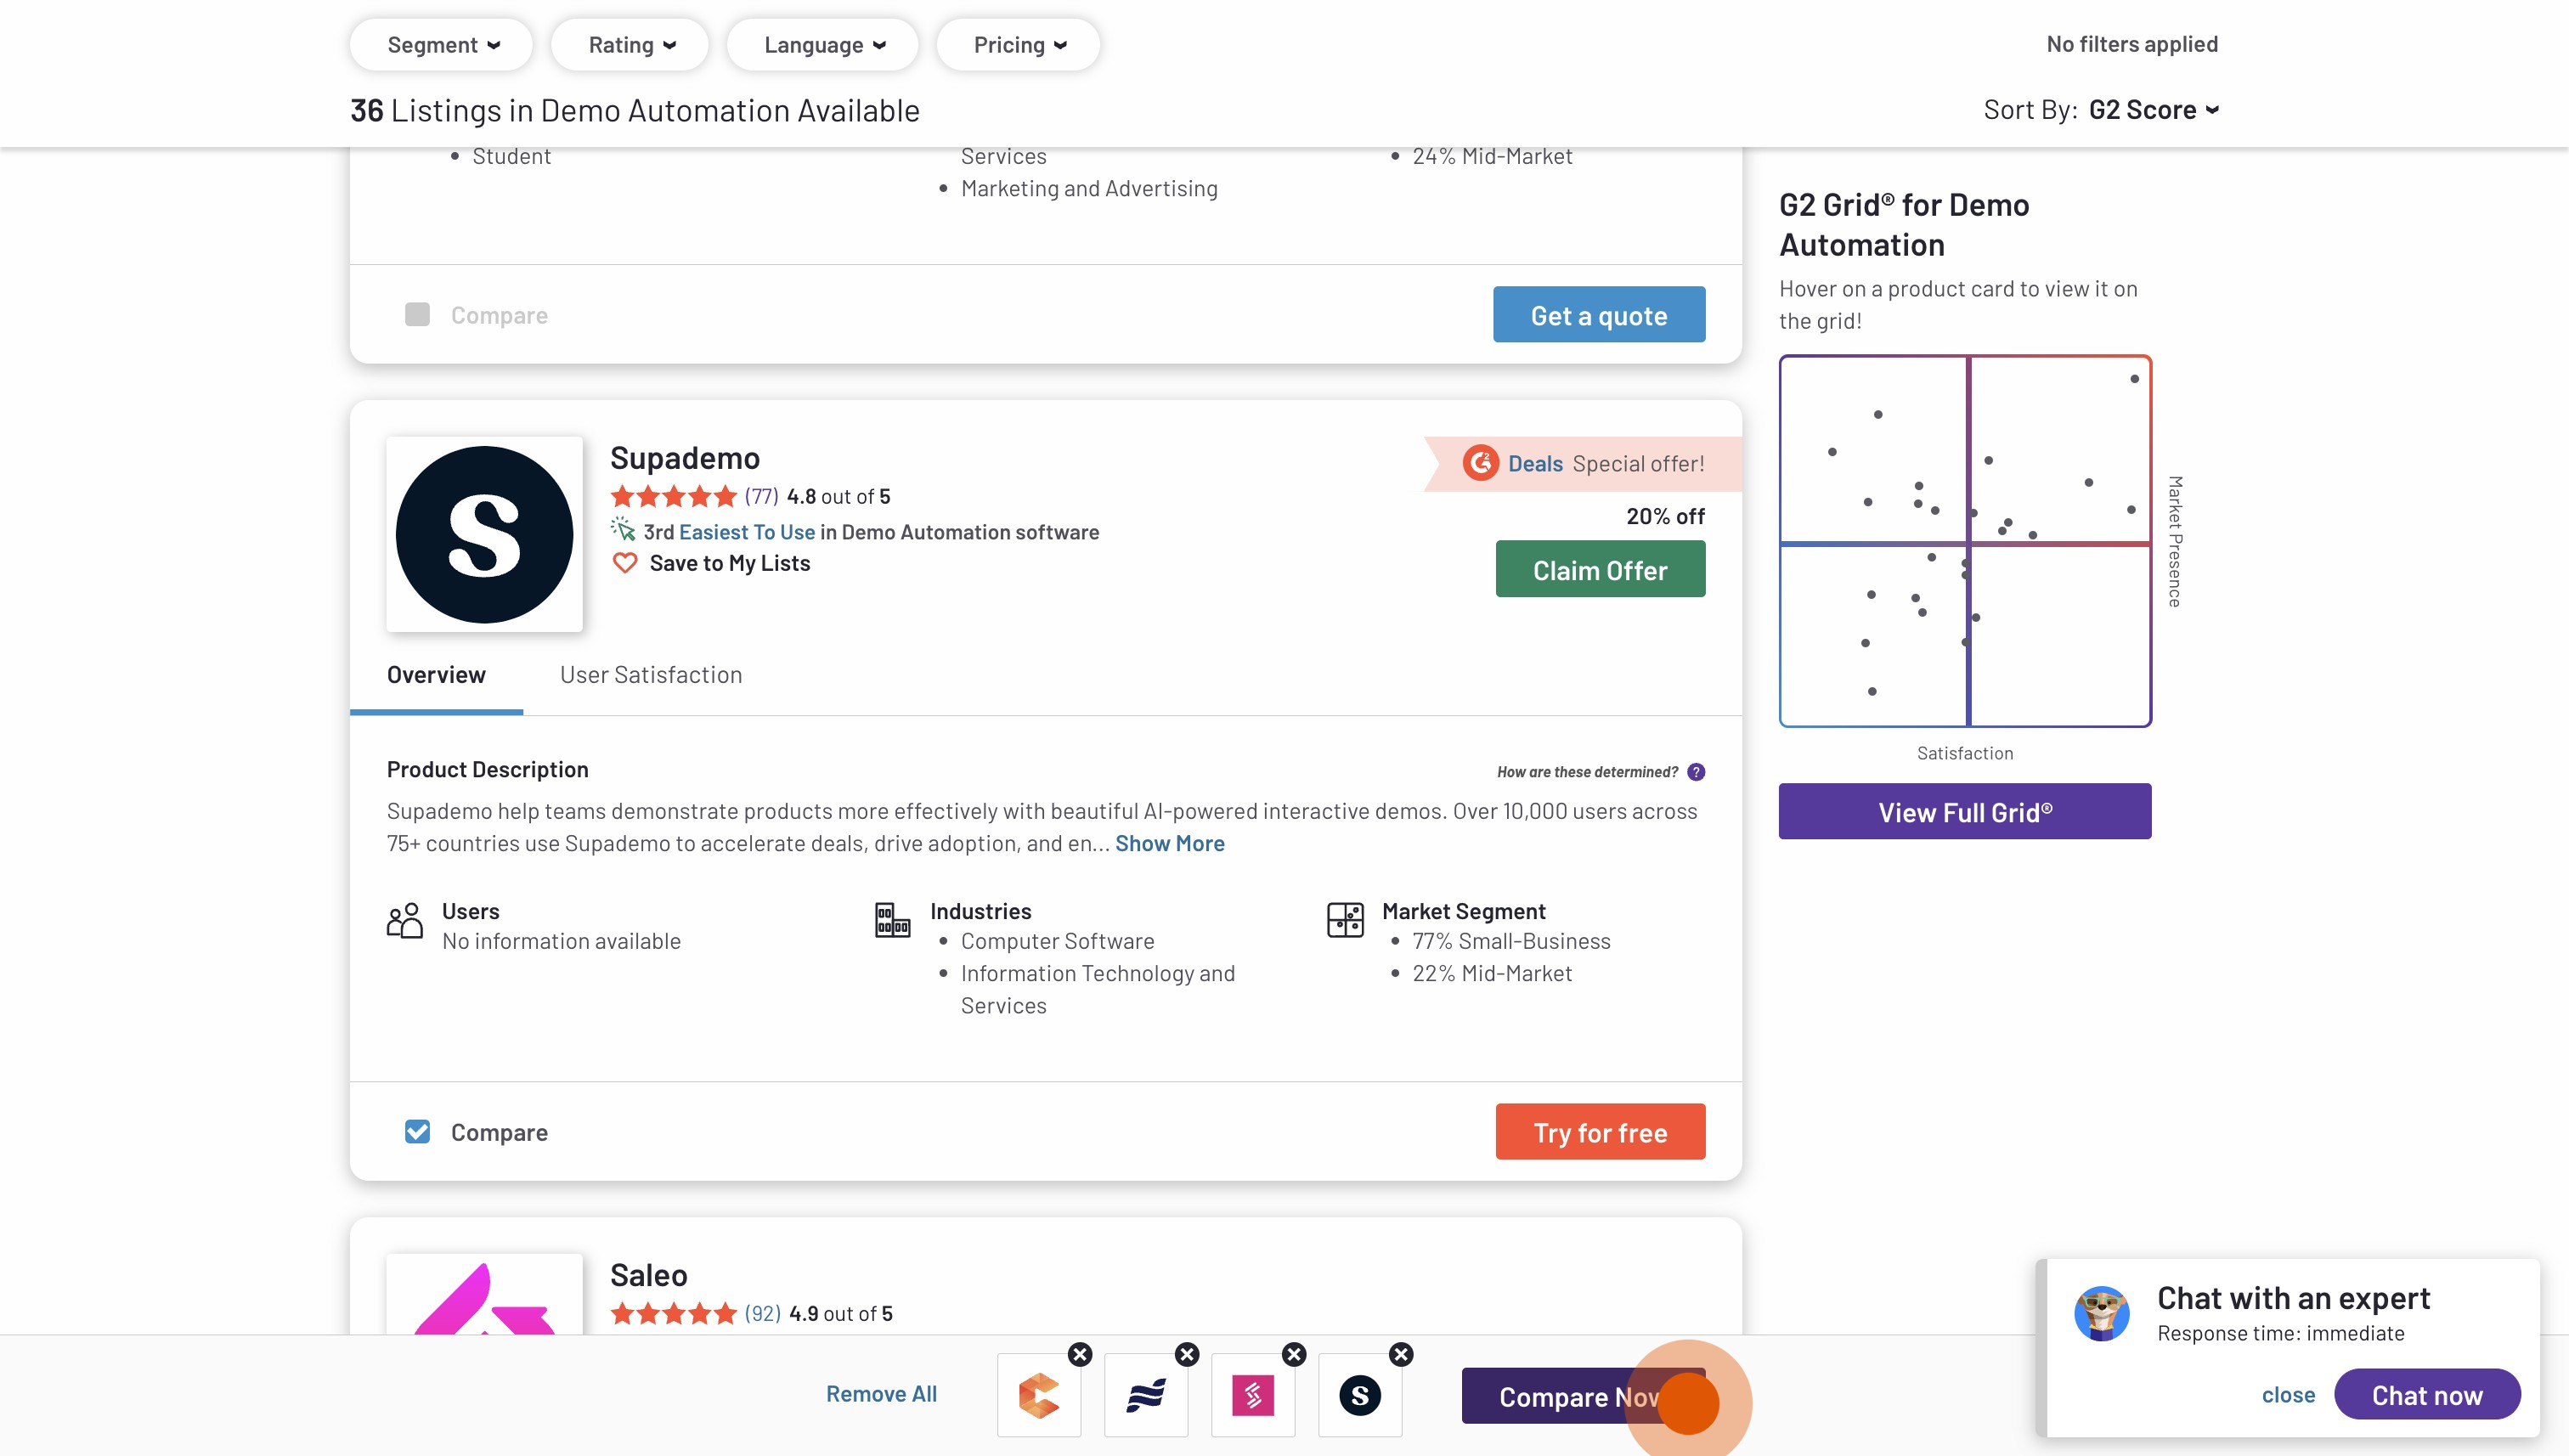
Task: Change the Sort By G2 Score option
Action: [x=2154, y=110]
